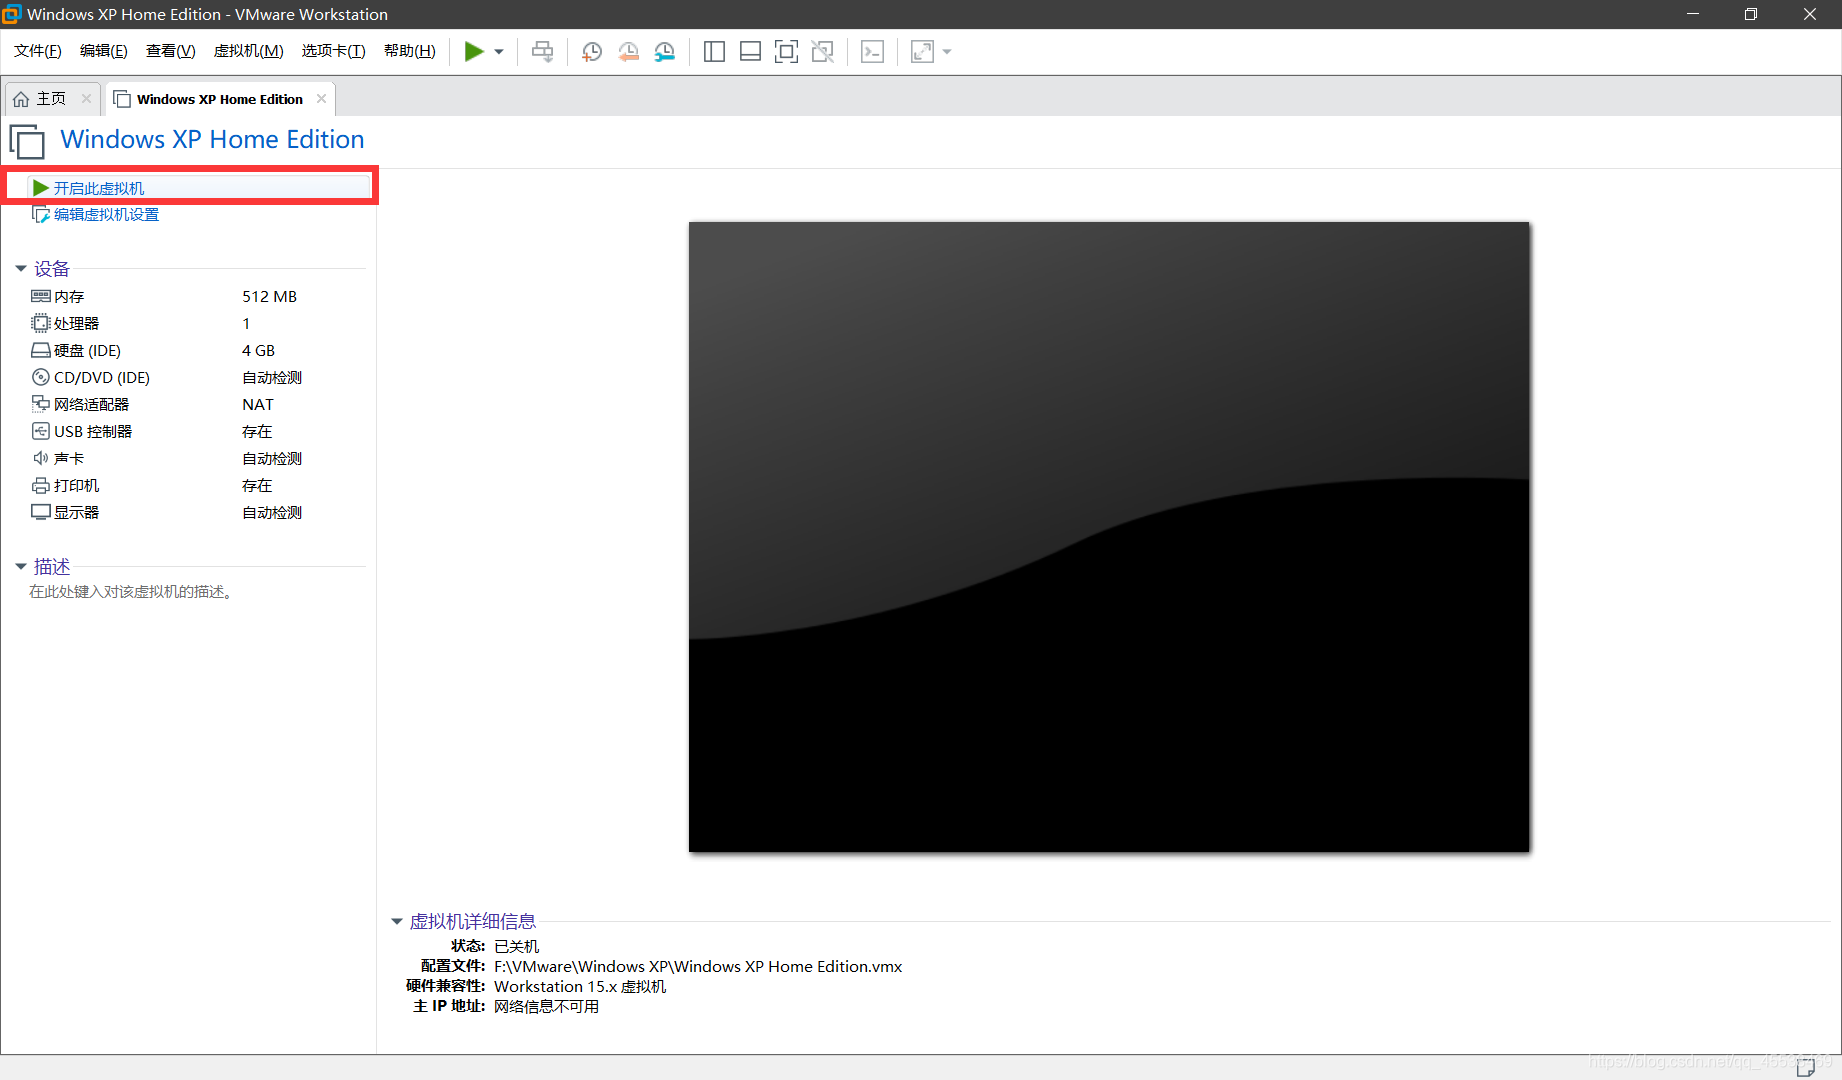This screenshot has height=1080, width=1842.
Task: Open the 编辑(E) menu
Action: pyautogui.click(x=104, y=51)
